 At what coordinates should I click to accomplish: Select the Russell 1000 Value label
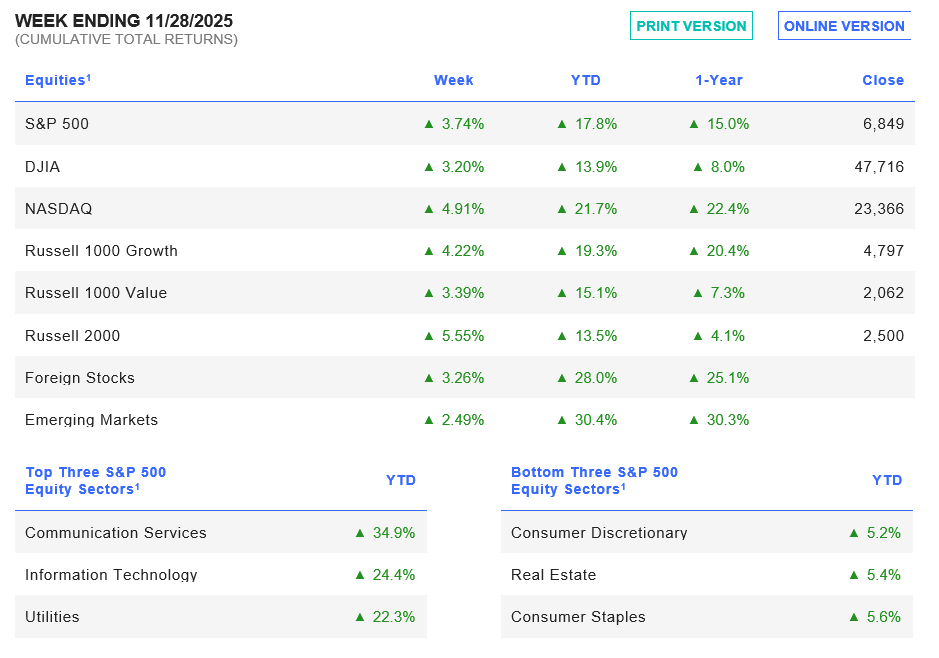click(96, 293)
